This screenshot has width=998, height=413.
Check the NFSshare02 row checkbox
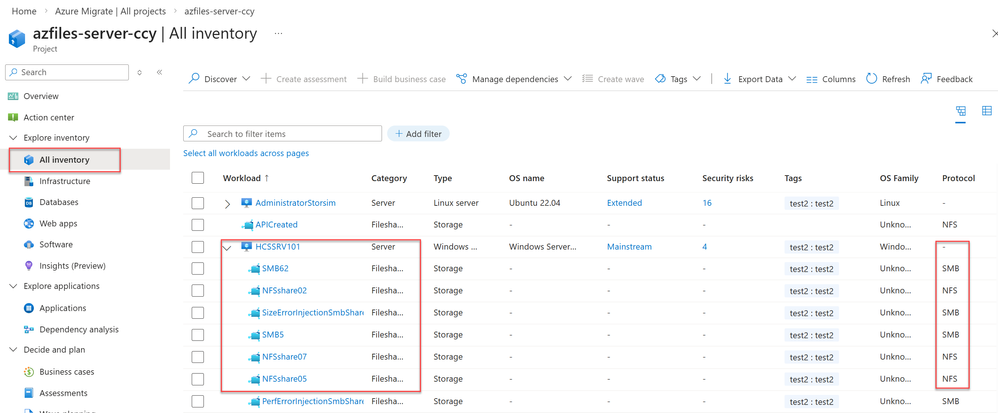198,290
